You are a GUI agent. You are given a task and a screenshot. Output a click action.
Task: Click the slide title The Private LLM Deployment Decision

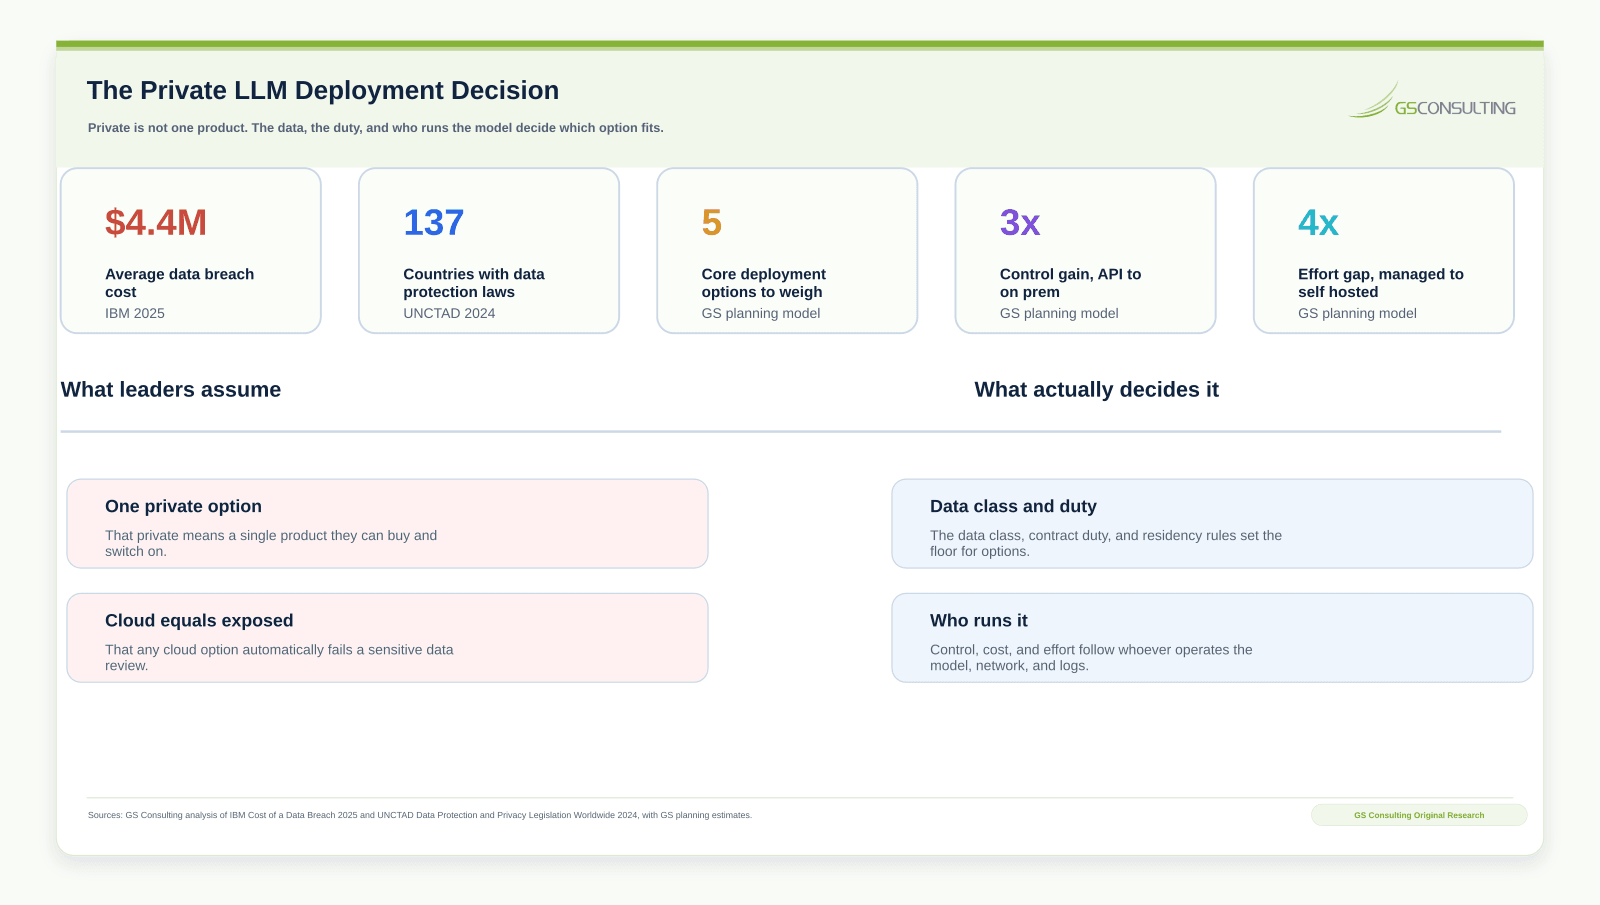pyautogui.click(x=323, y=90)
